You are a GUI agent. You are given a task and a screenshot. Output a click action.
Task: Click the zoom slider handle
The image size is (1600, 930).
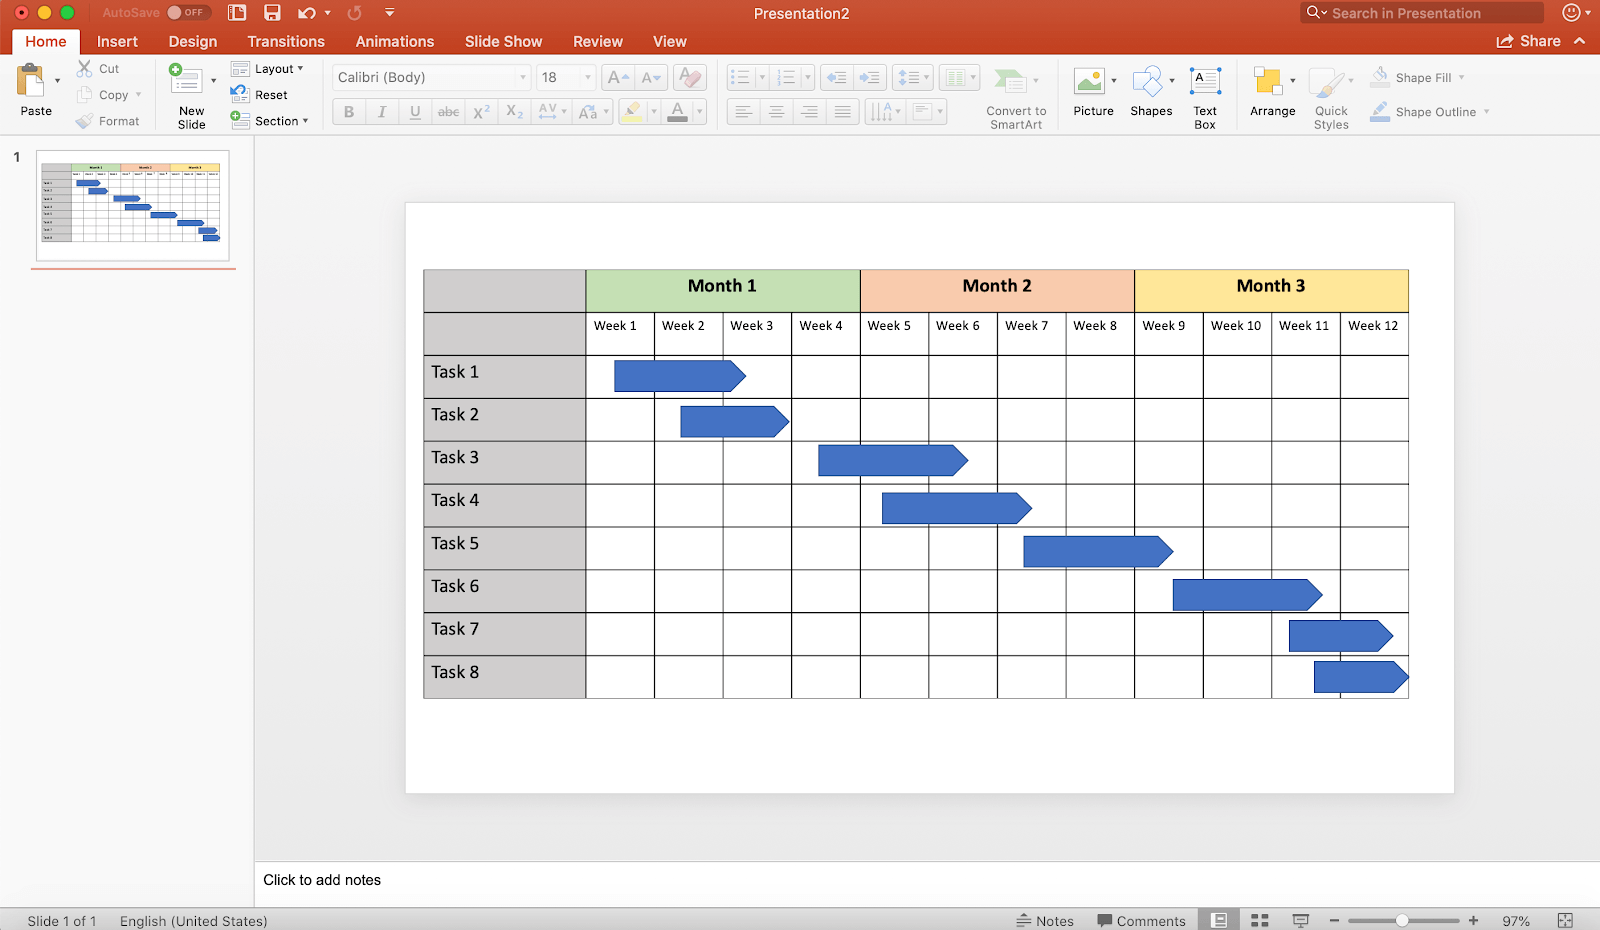(1402, 920)
